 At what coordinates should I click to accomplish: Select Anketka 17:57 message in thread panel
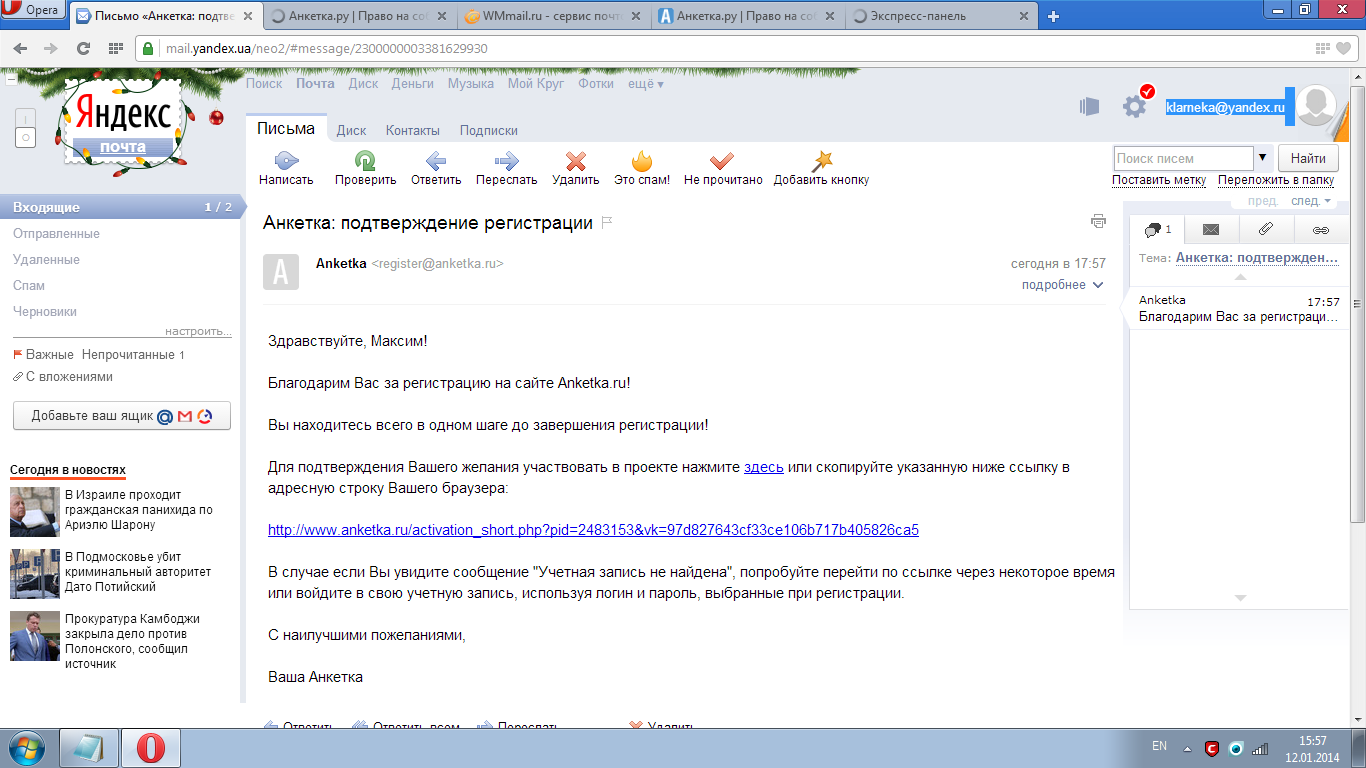[1238, 308]
